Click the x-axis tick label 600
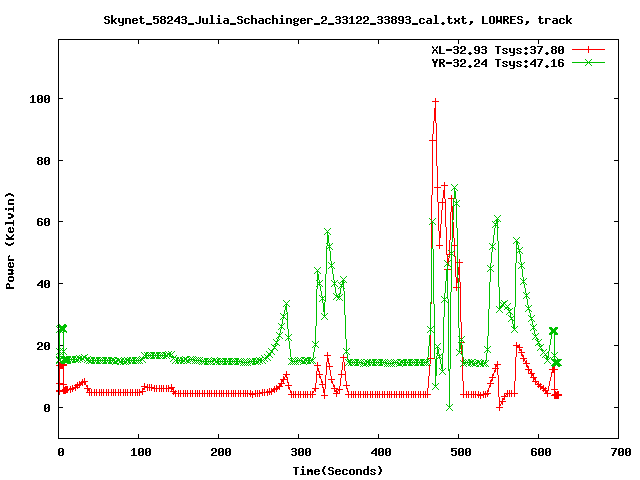Image resolution: width=640 pixels, height=480 pixels. 541,452
